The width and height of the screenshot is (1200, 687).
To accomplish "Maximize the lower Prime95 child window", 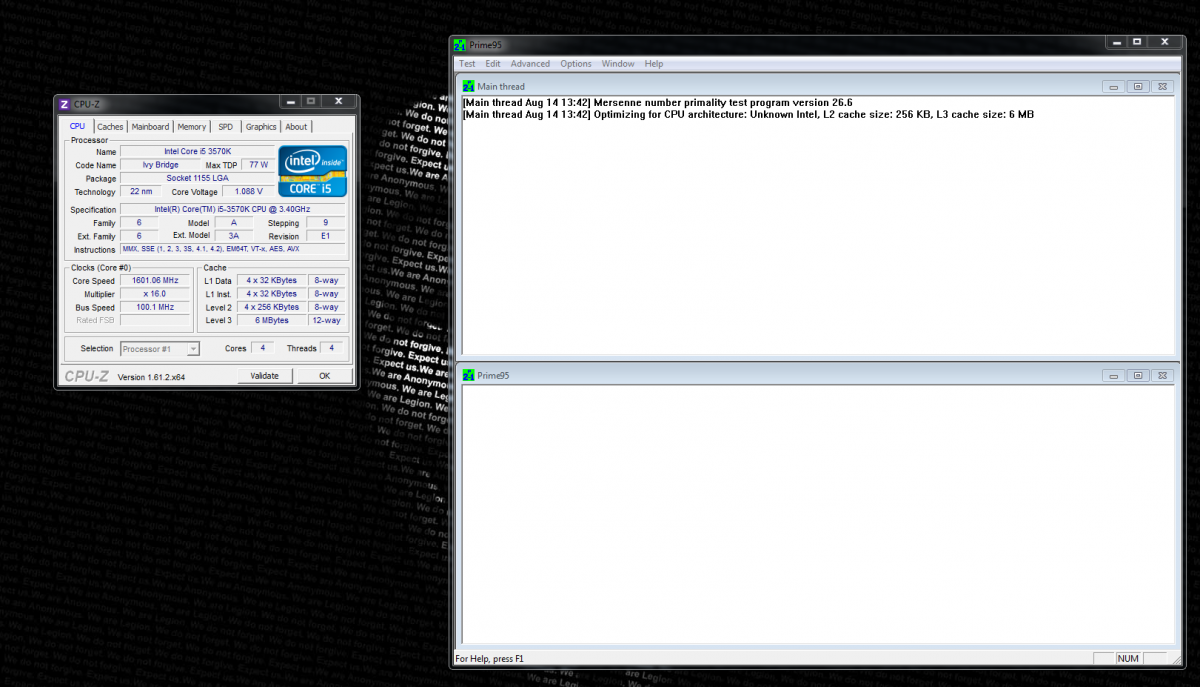I will tap(1137, 375).
